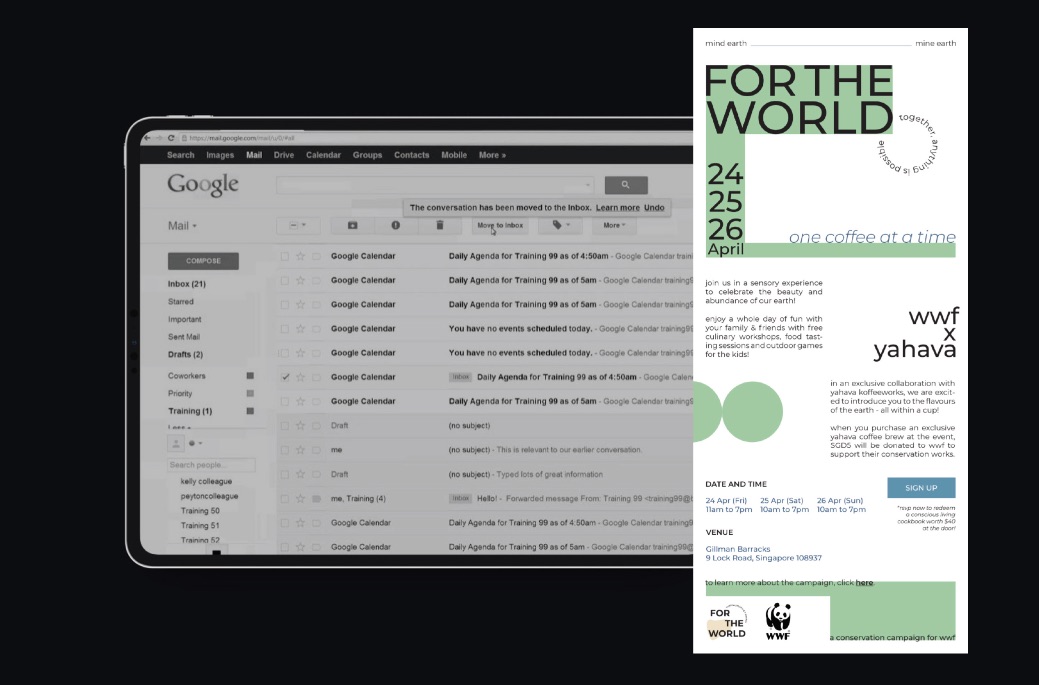The image size is (1039, 685).
Task: Click the Priority label color square
Action: tap(250, 394)
